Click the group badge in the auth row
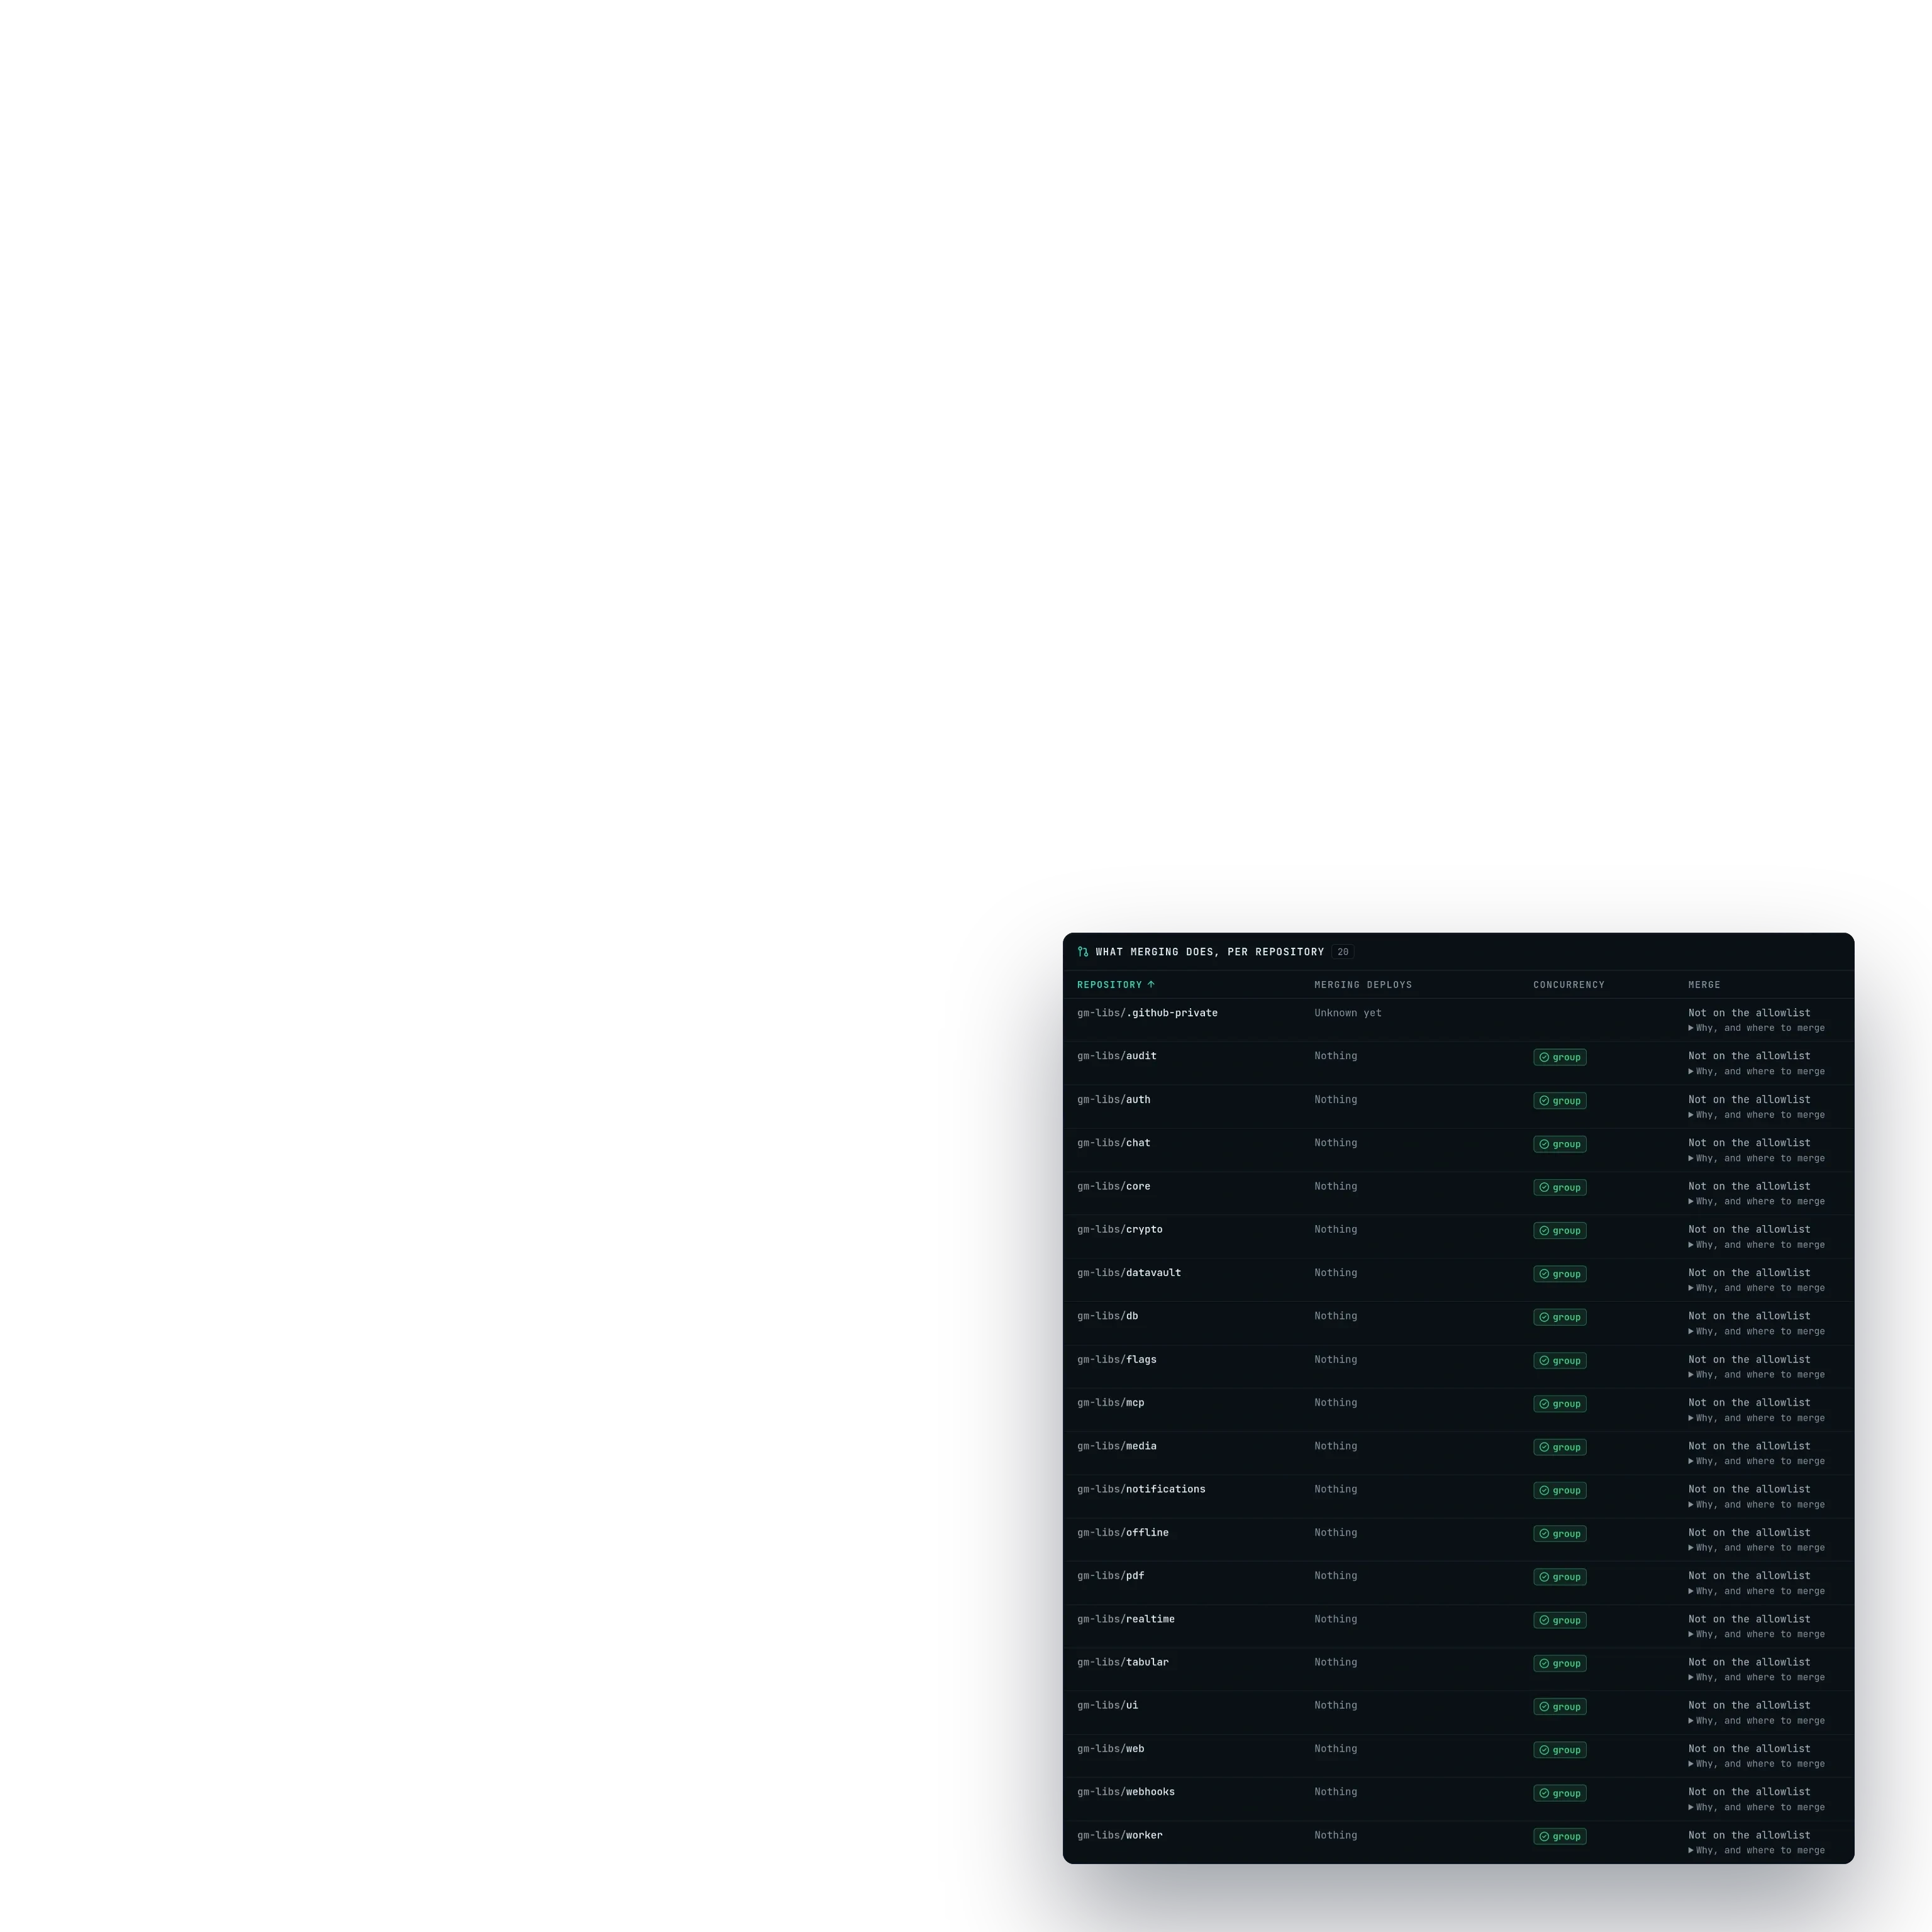Viewport: 1932px width, 1932px height. tap(1559, 1101)
